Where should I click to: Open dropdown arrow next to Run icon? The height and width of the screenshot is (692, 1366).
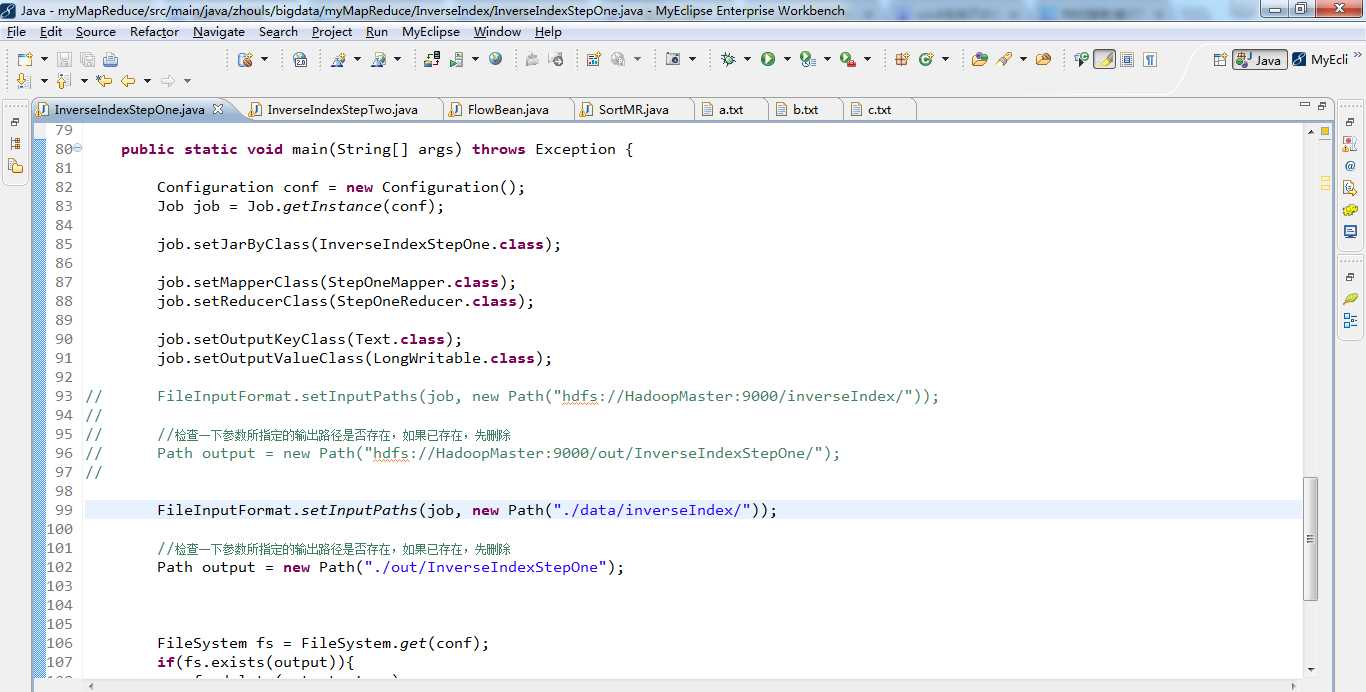click(x=787, y=60)
